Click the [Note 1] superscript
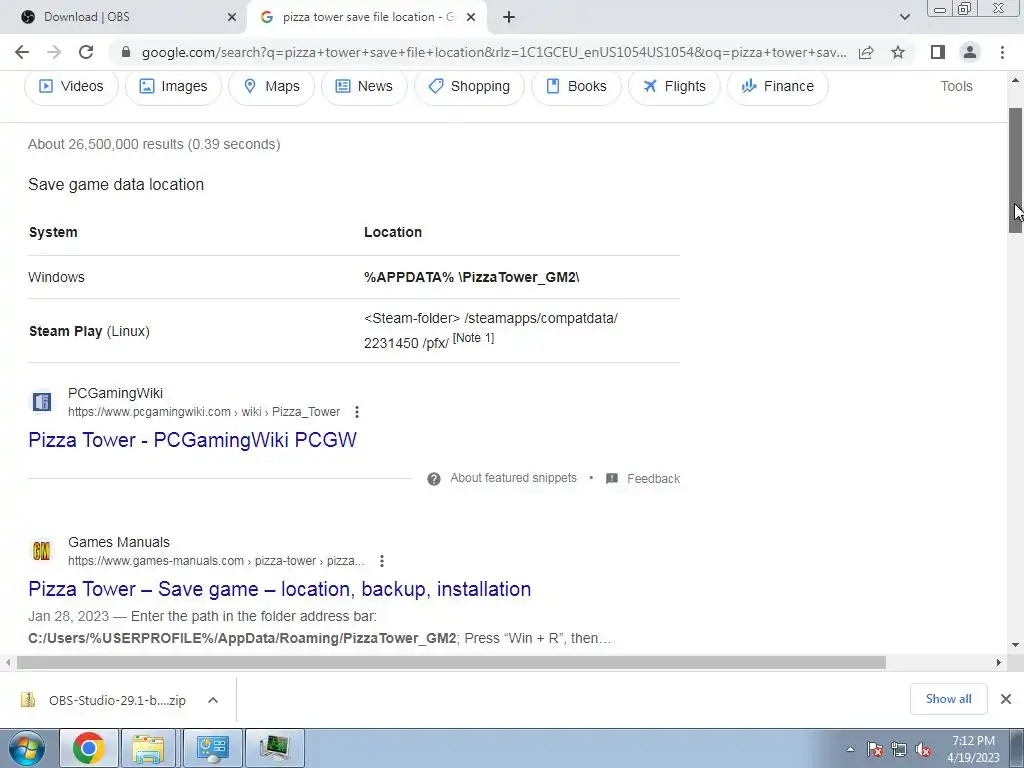Viewport: 1024px width, 768px height. click(473, 338)
